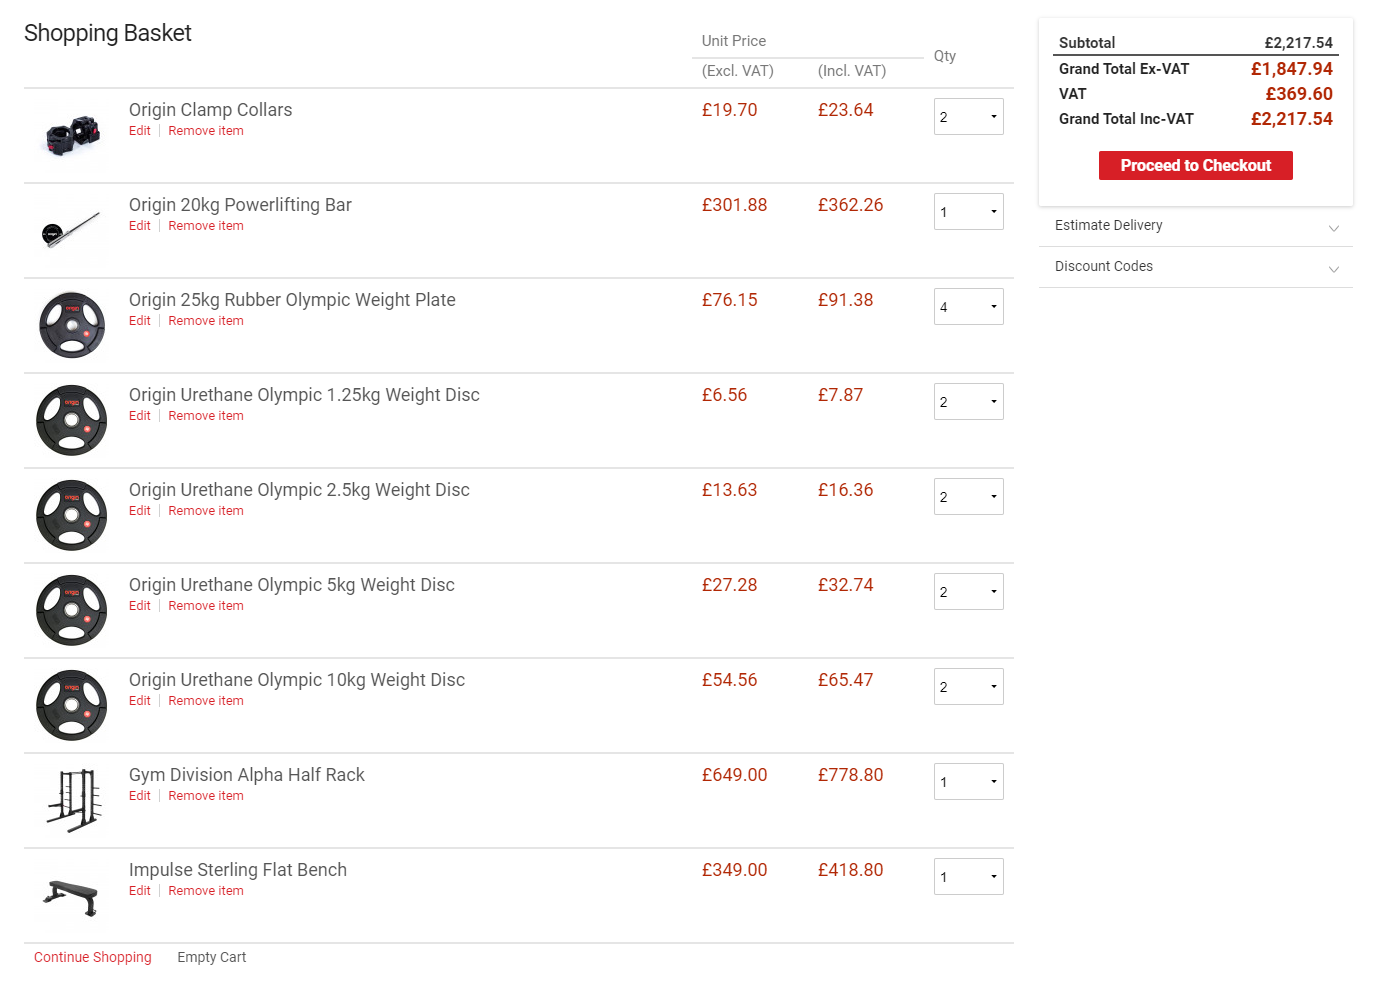
Task: Open the 25kg Rubber Olympic Weight Plate thumbnail
Action: pyautogui.click(x=72, y=326)
